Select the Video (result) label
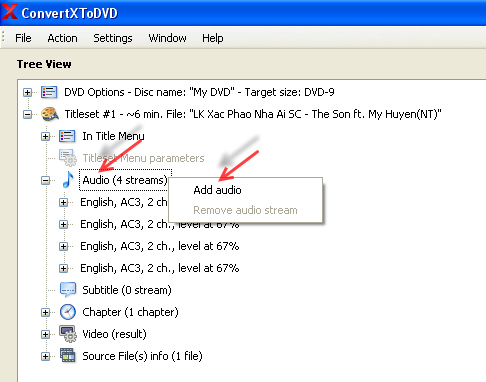 114,334
